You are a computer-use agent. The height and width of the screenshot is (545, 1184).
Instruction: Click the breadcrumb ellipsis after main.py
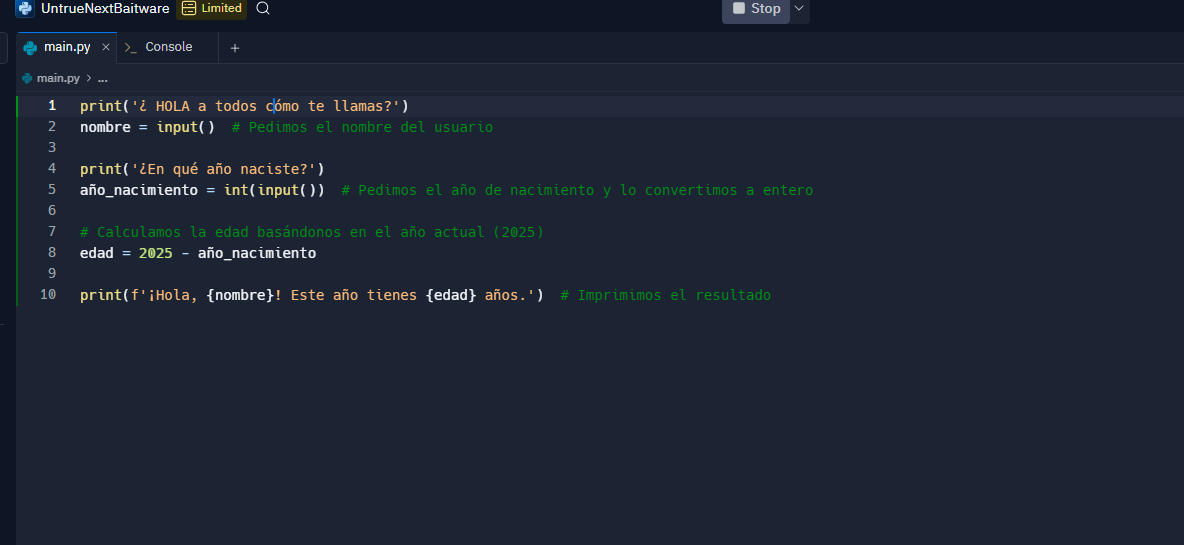[103, 78]
